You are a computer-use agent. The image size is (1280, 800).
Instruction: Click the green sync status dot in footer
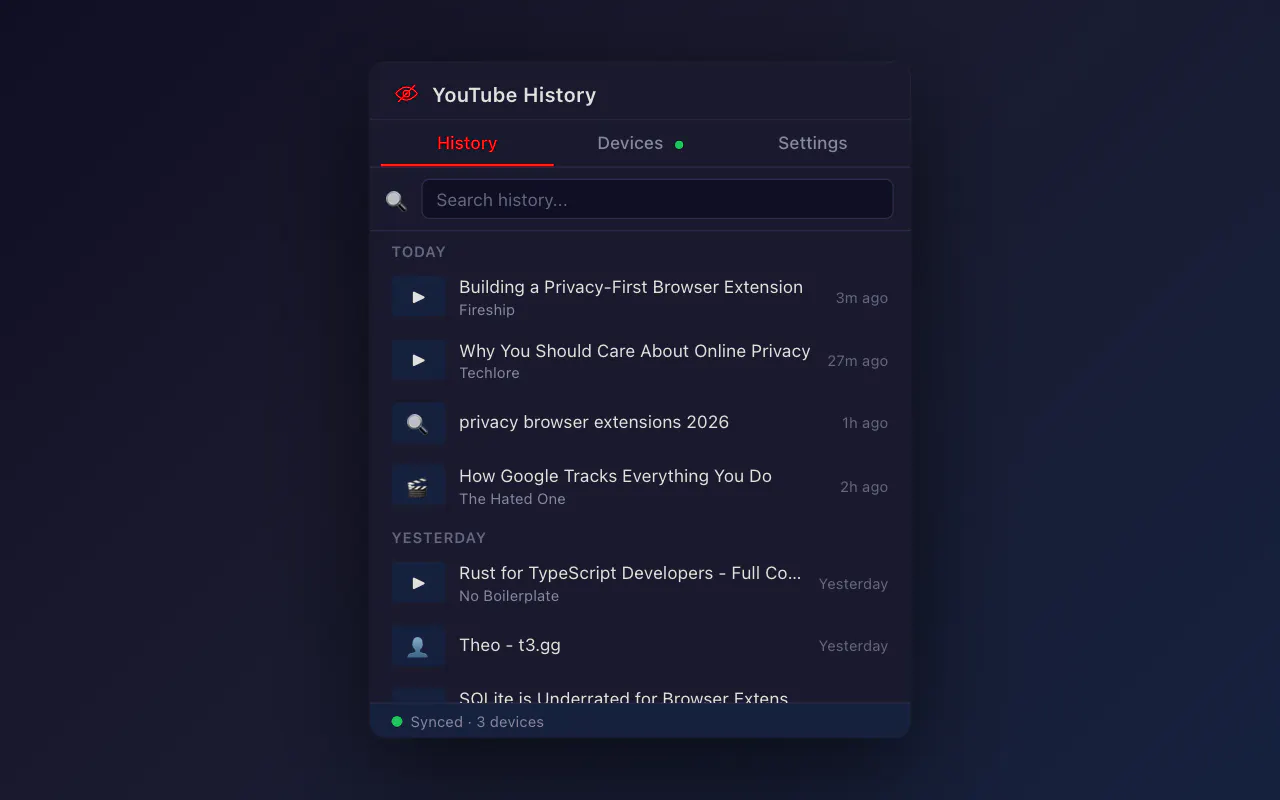(397, 721)
